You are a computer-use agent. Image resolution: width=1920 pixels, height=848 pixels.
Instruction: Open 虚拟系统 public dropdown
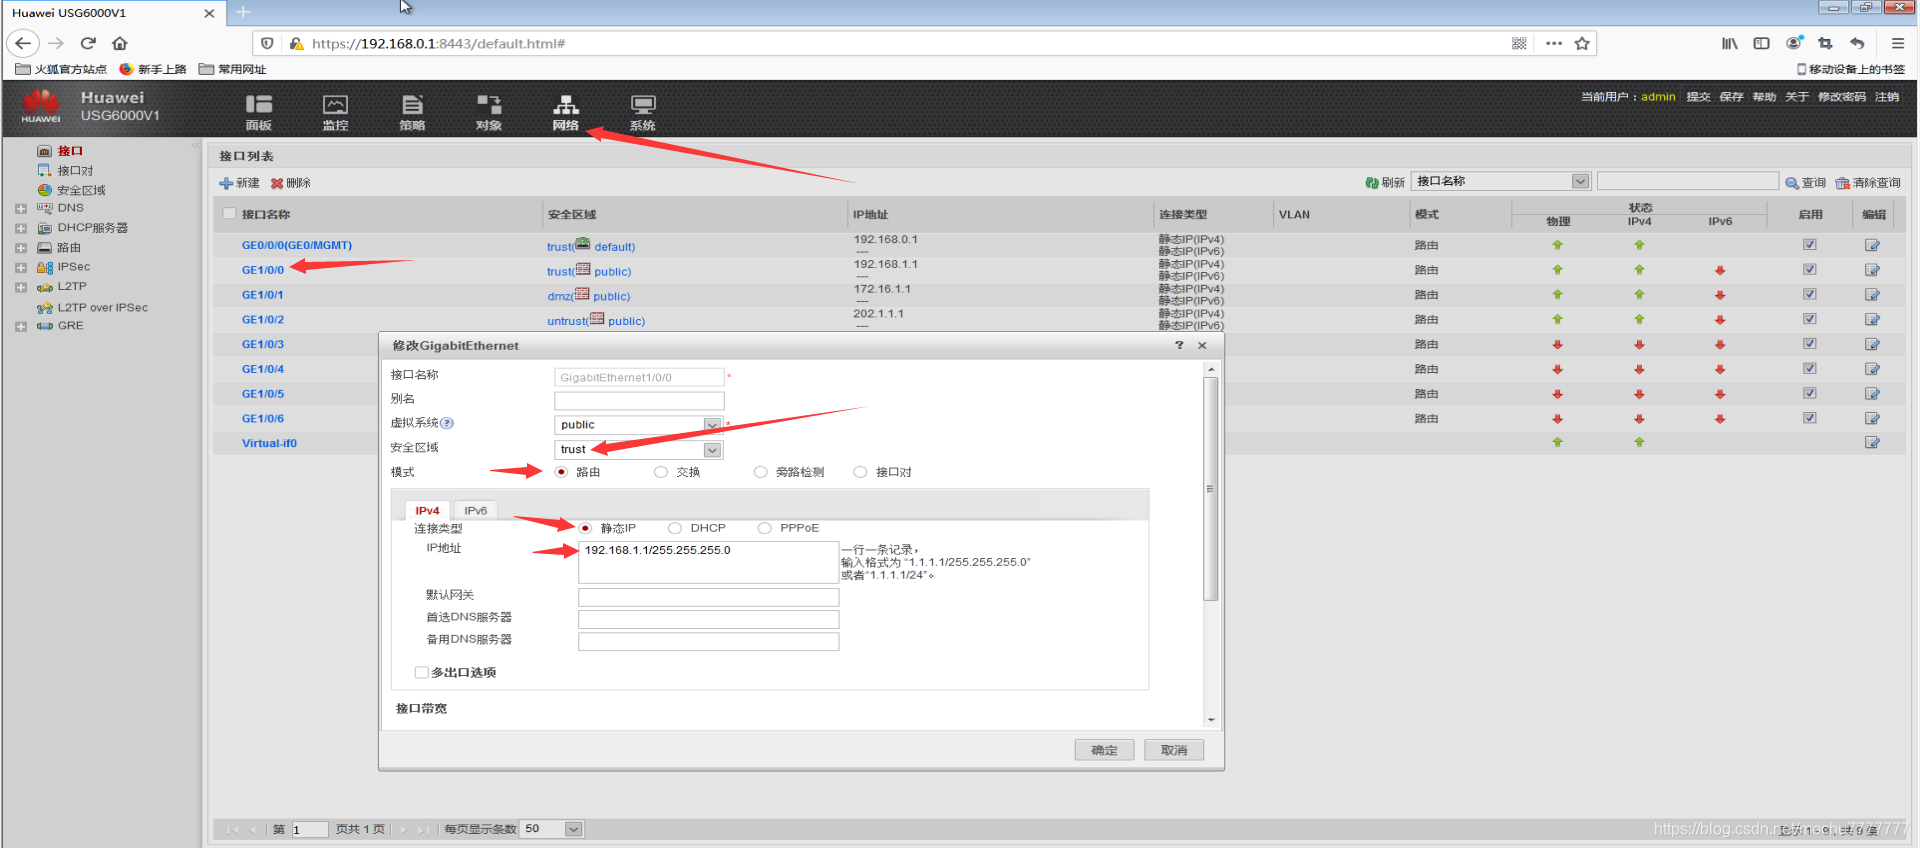click(712, 425)
